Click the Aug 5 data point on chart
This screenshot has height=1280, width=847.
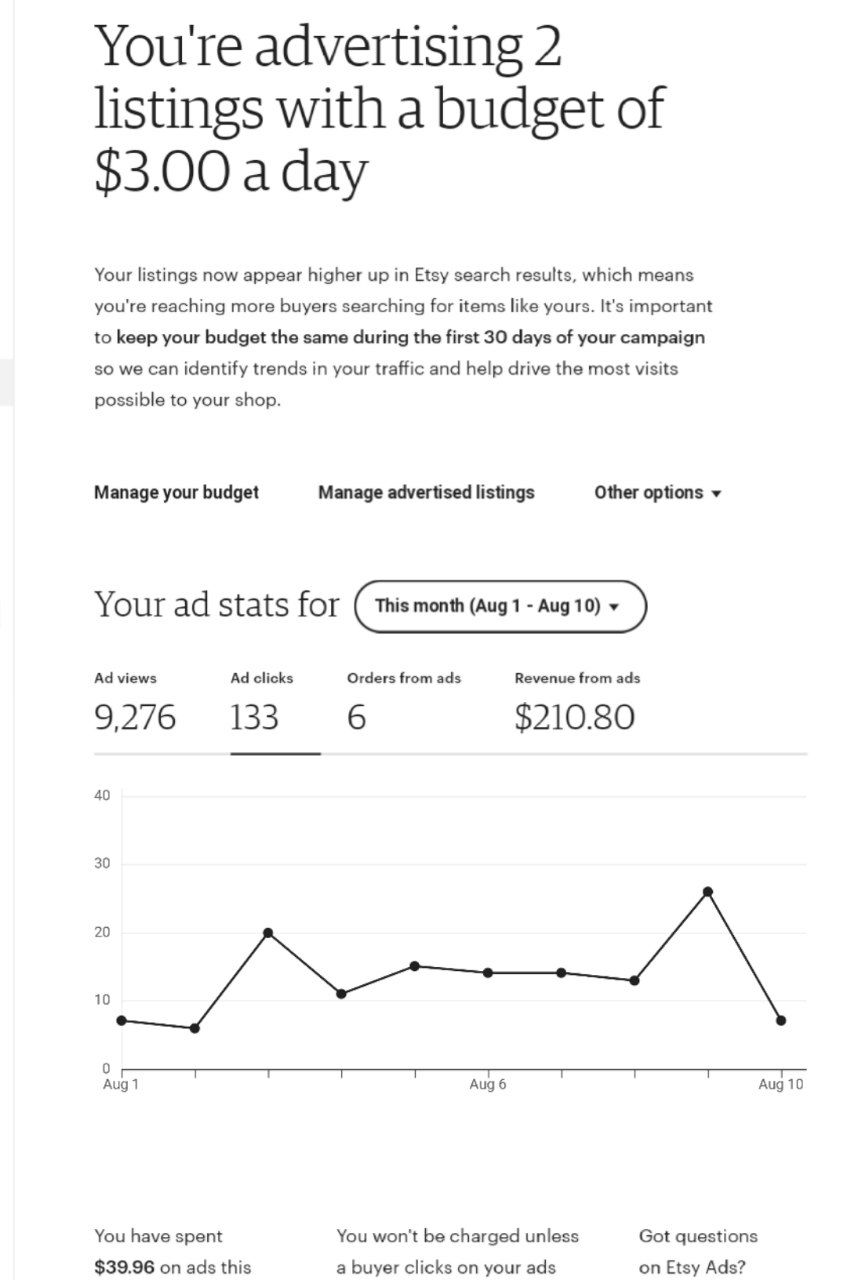point(414,966)
